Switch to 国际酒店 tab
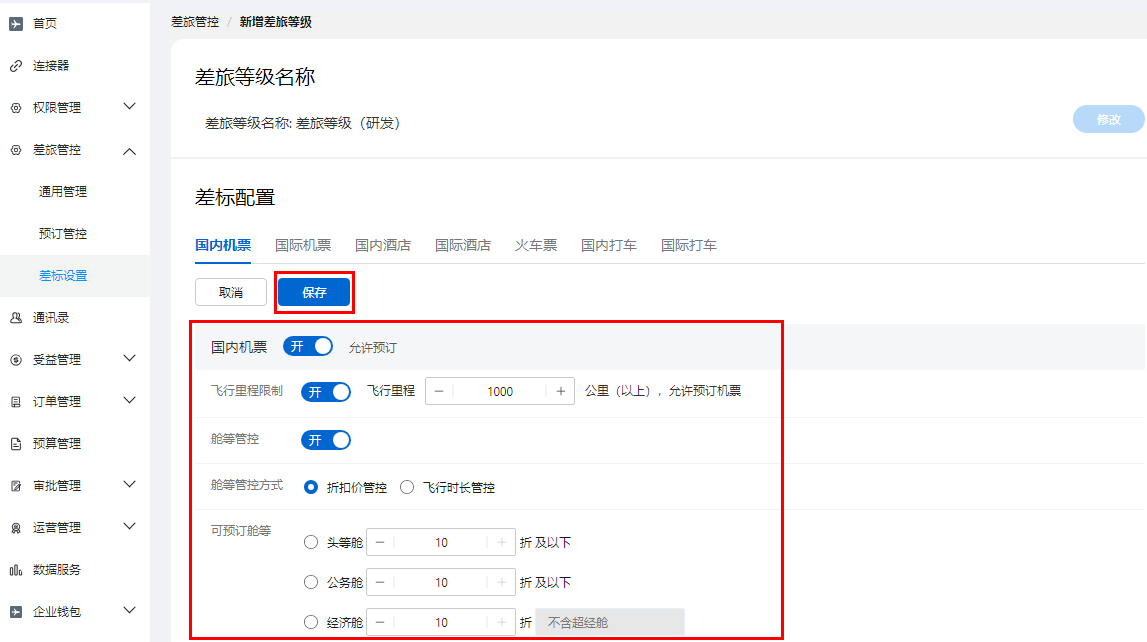This screenshot has height=642, width=1147. pos(462,245)
